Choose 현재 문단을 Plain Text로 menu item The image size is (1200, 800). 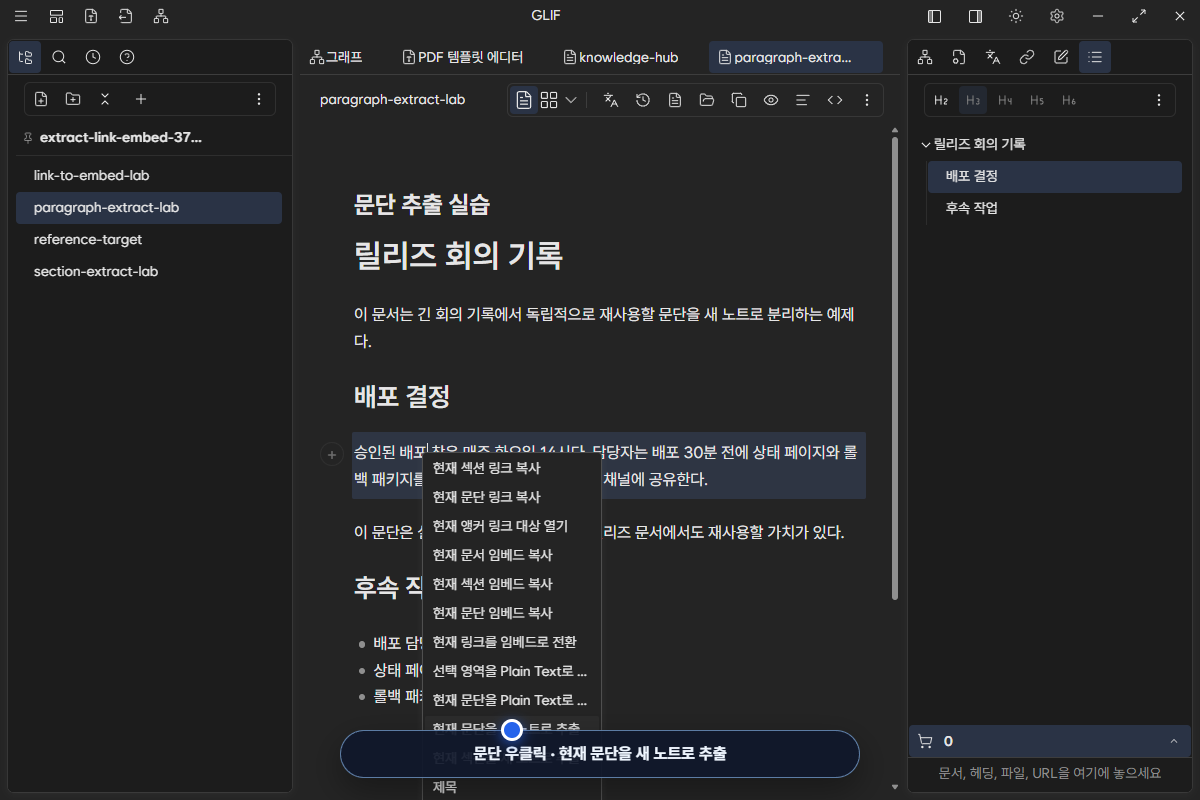point(512,699)
